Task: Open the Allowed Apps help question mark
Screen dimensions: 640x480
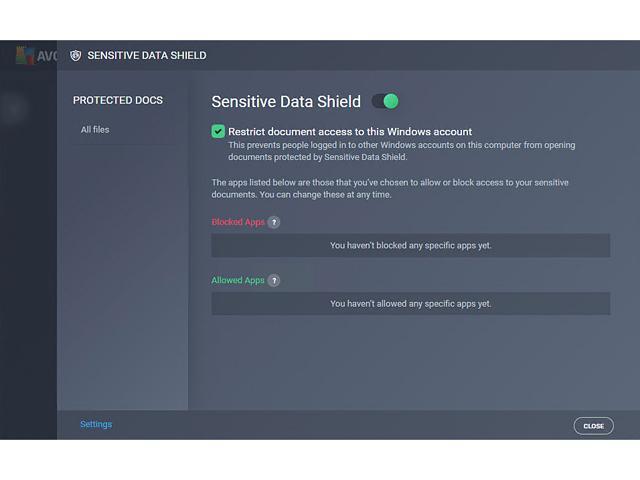Action: tap(274, 281)
